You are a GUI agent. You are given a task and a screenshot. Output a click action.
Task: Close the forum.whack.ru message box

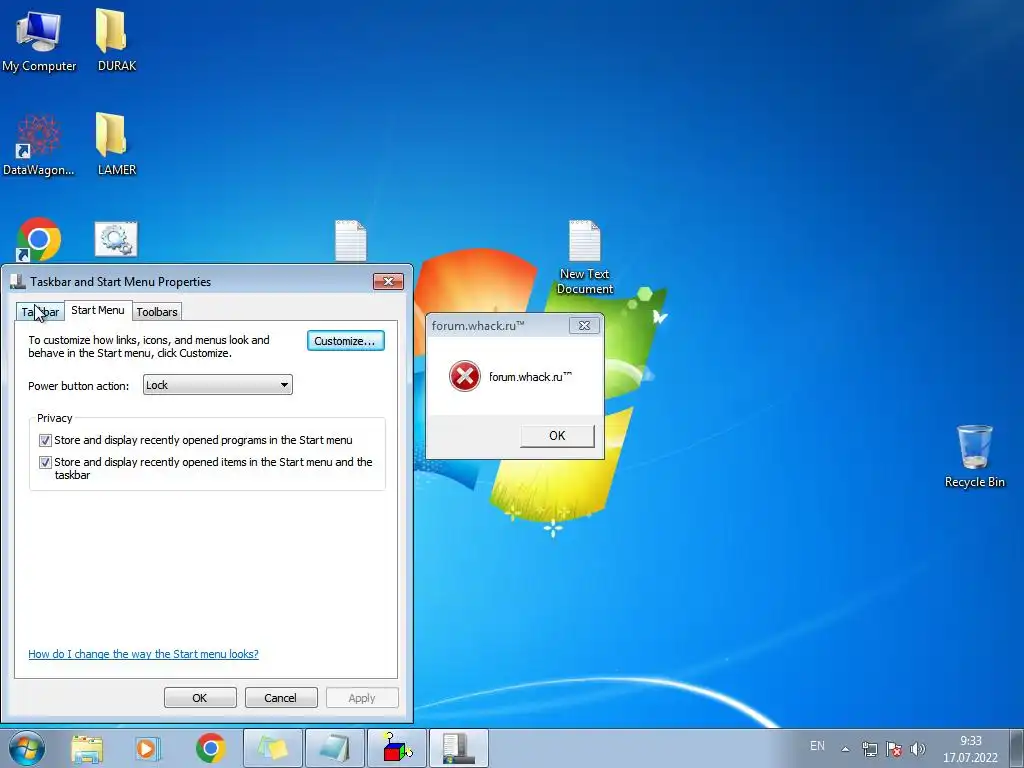(584, 325)
